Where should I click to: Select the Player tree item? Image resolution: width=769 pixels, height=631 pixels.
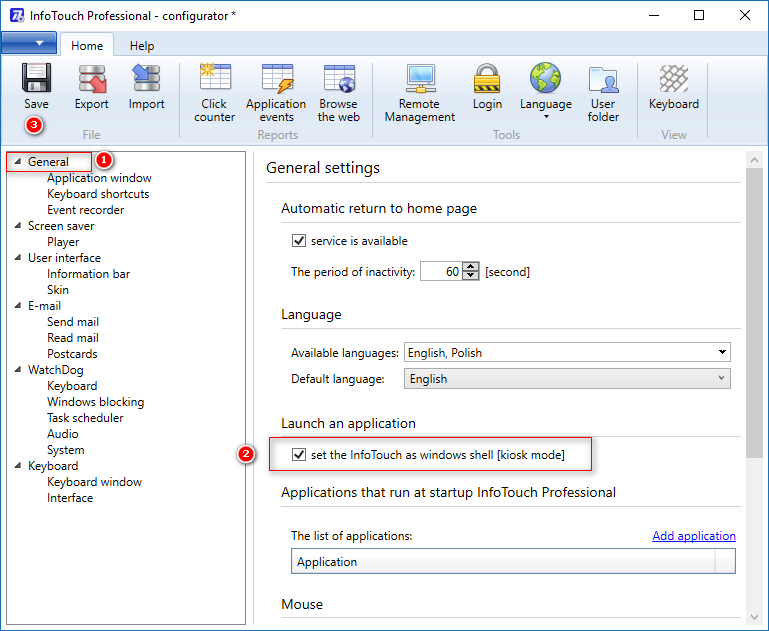tap(63, 242)
